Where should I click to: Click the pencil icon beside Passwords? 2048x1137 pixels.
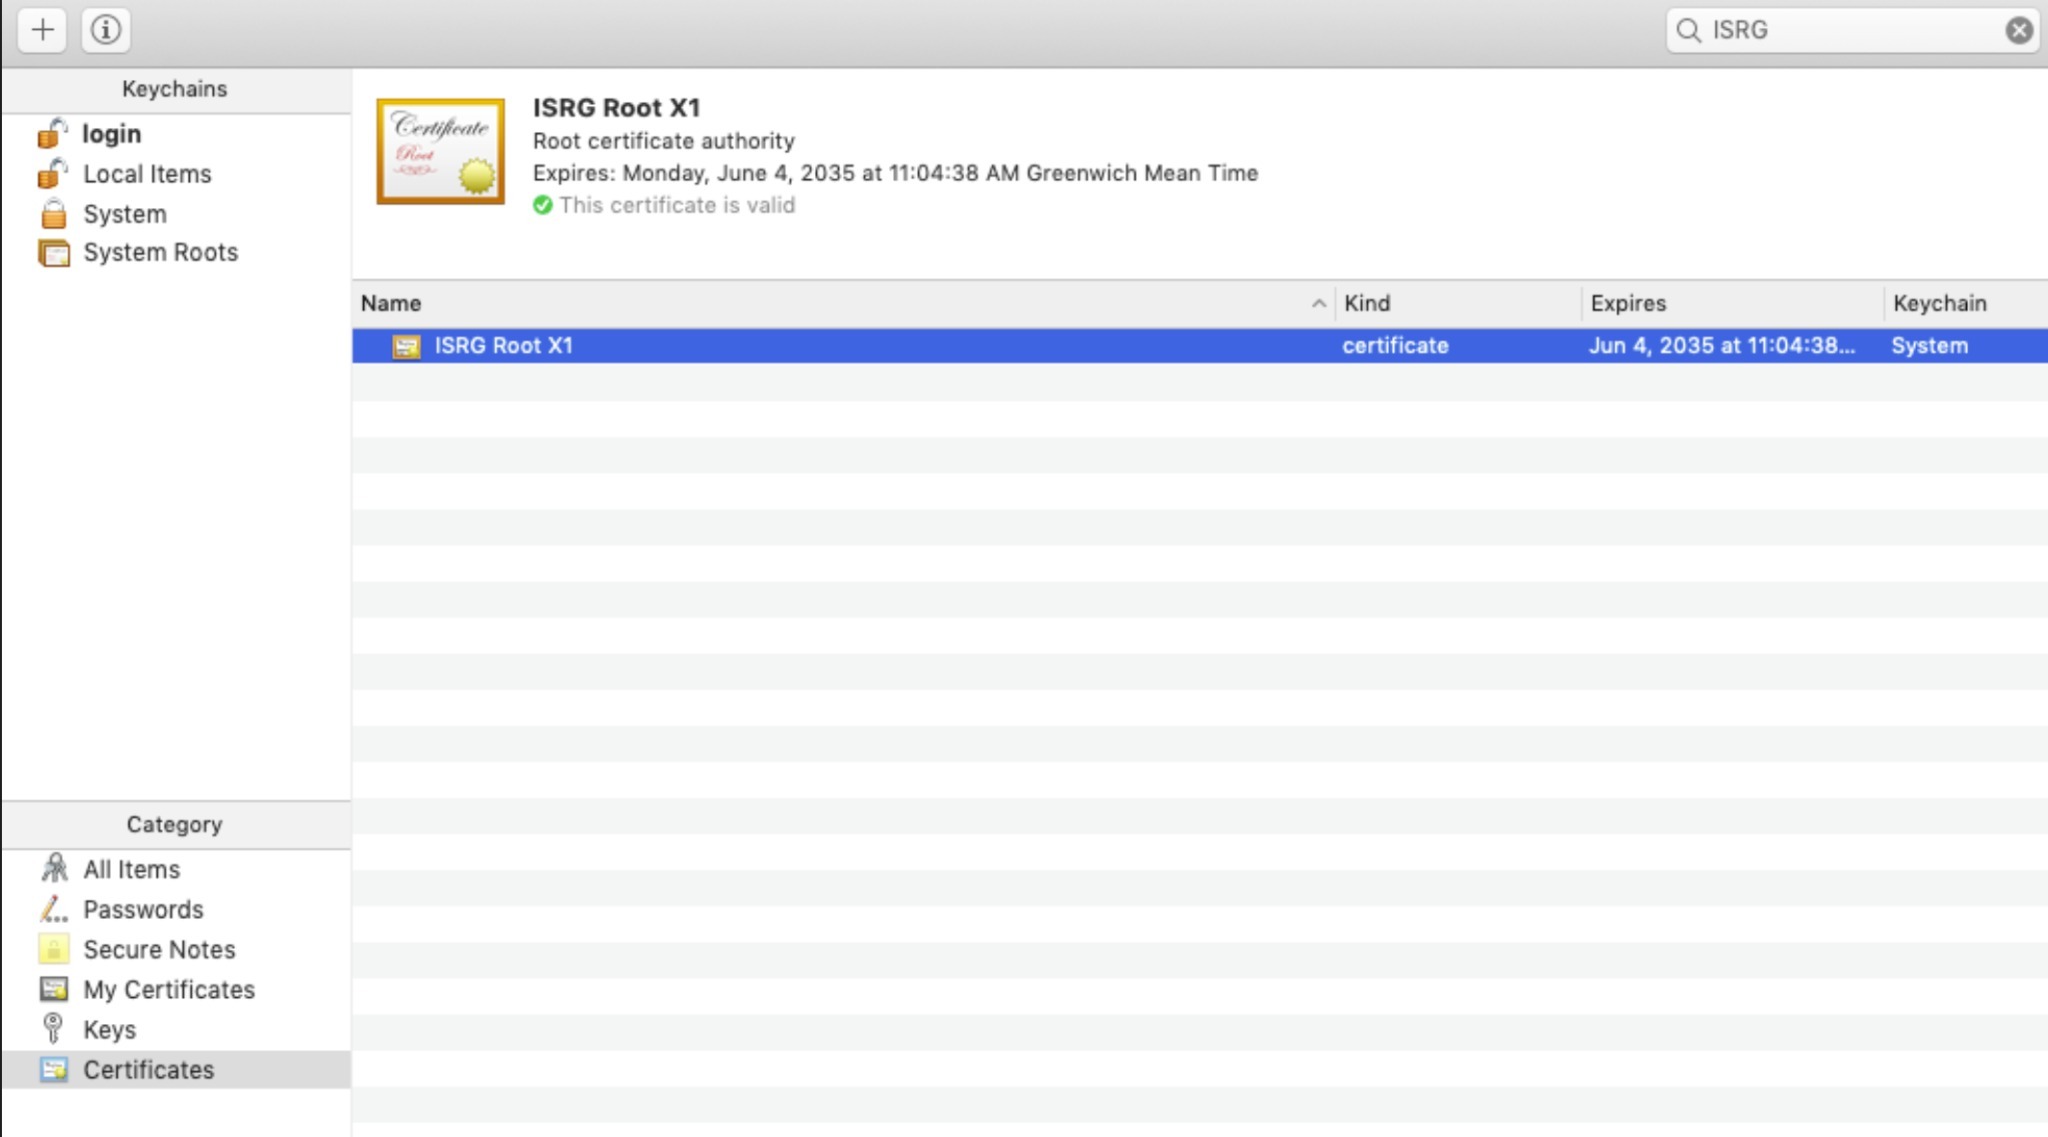pos(54,909)
